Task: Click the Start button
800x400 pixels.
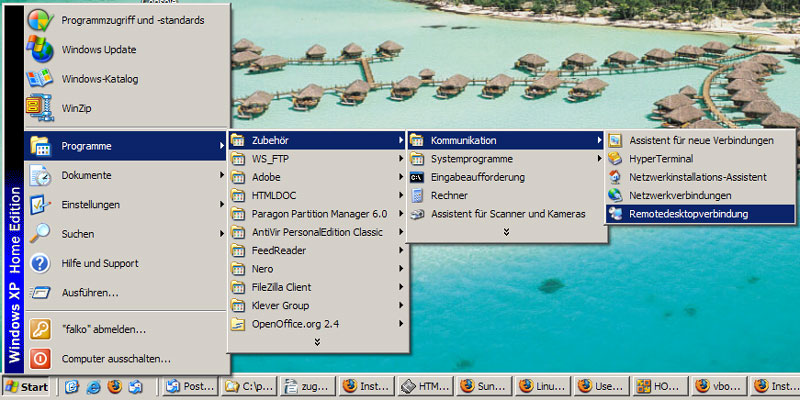Action: click(x=26, y=387)
